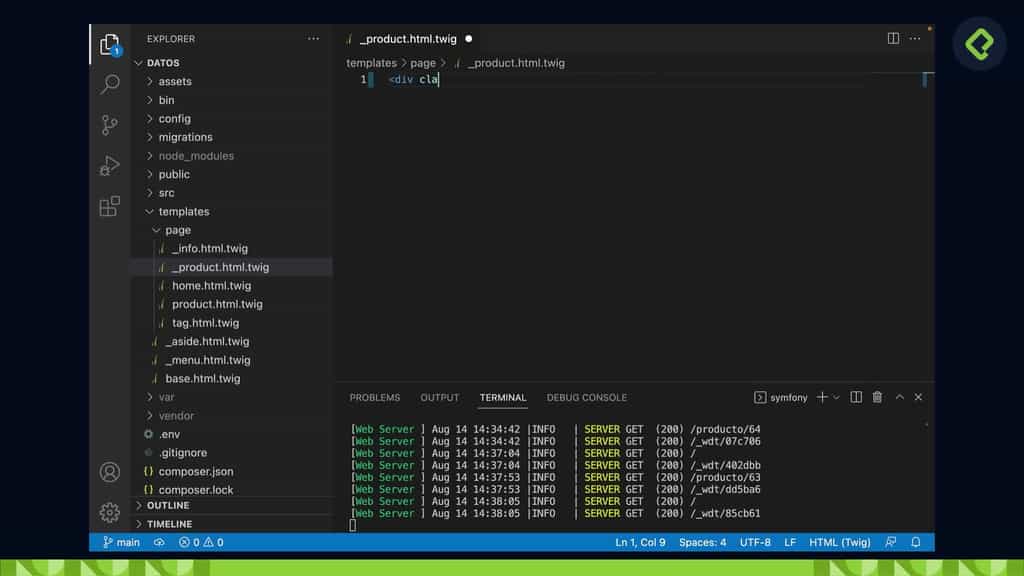
Task: Open the launch profile dropdown next to plus
Action: [x=836, y=397]
